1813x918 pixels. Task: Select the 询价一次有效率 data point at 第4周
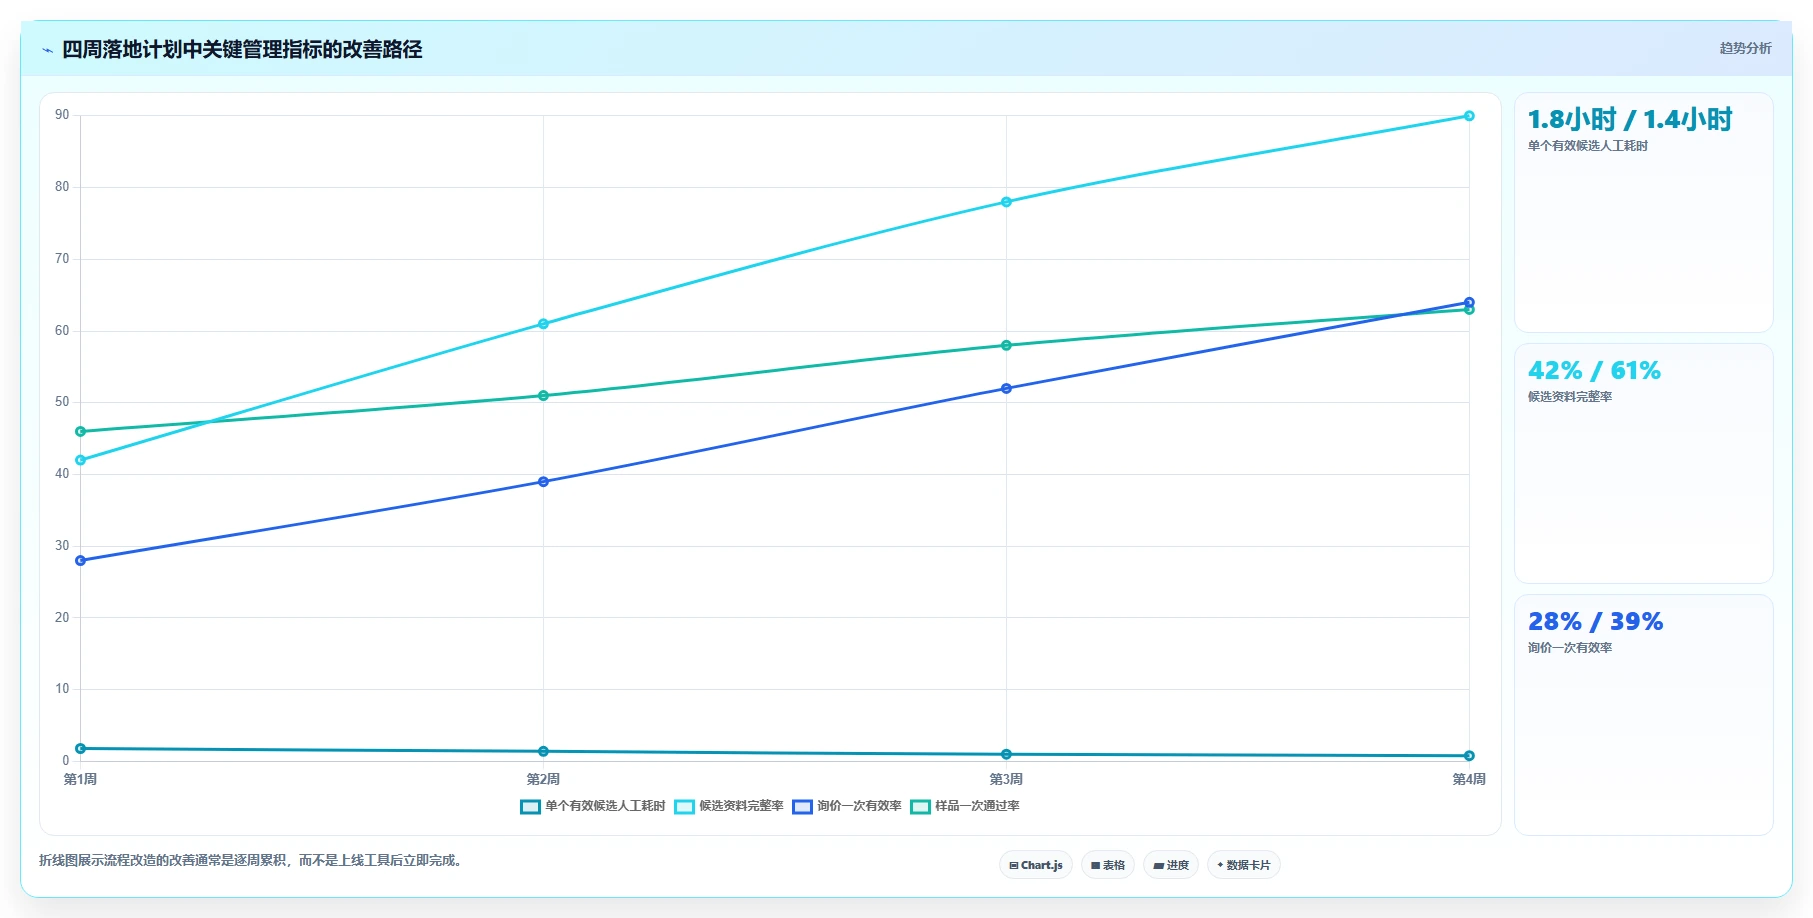(x=1469, y=302)
